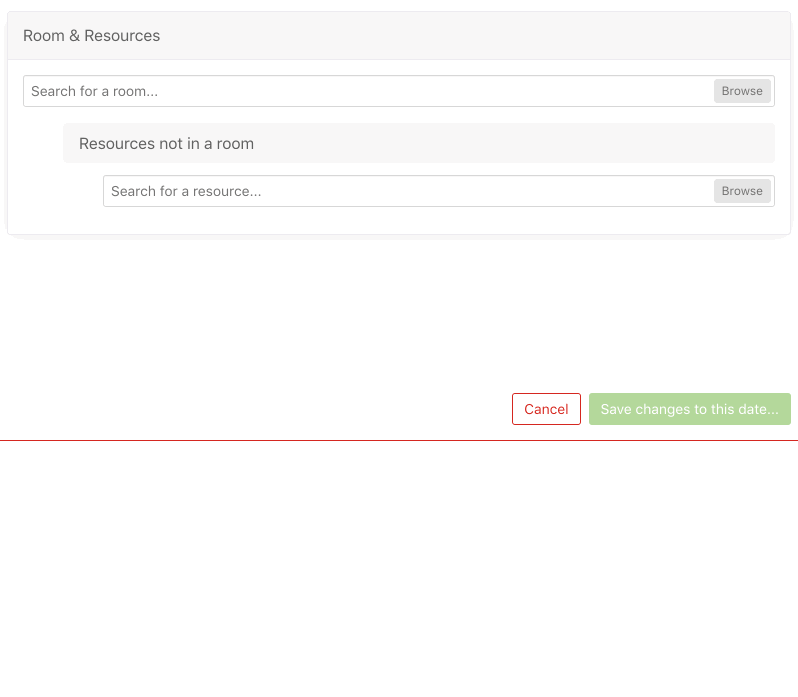
Task: Click the Resources not in a room heading
Action: click(166, 144)
